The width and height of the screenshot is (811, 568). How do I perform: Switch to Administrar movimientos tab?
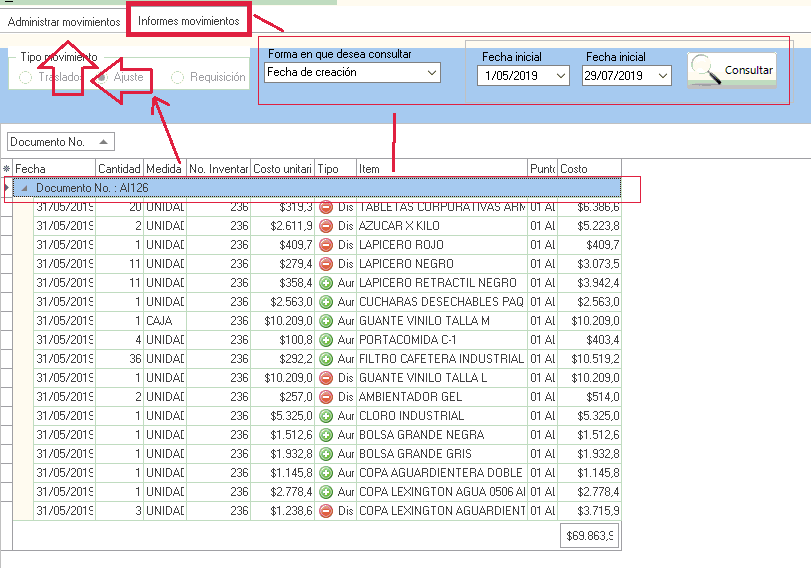pos(64,21)
